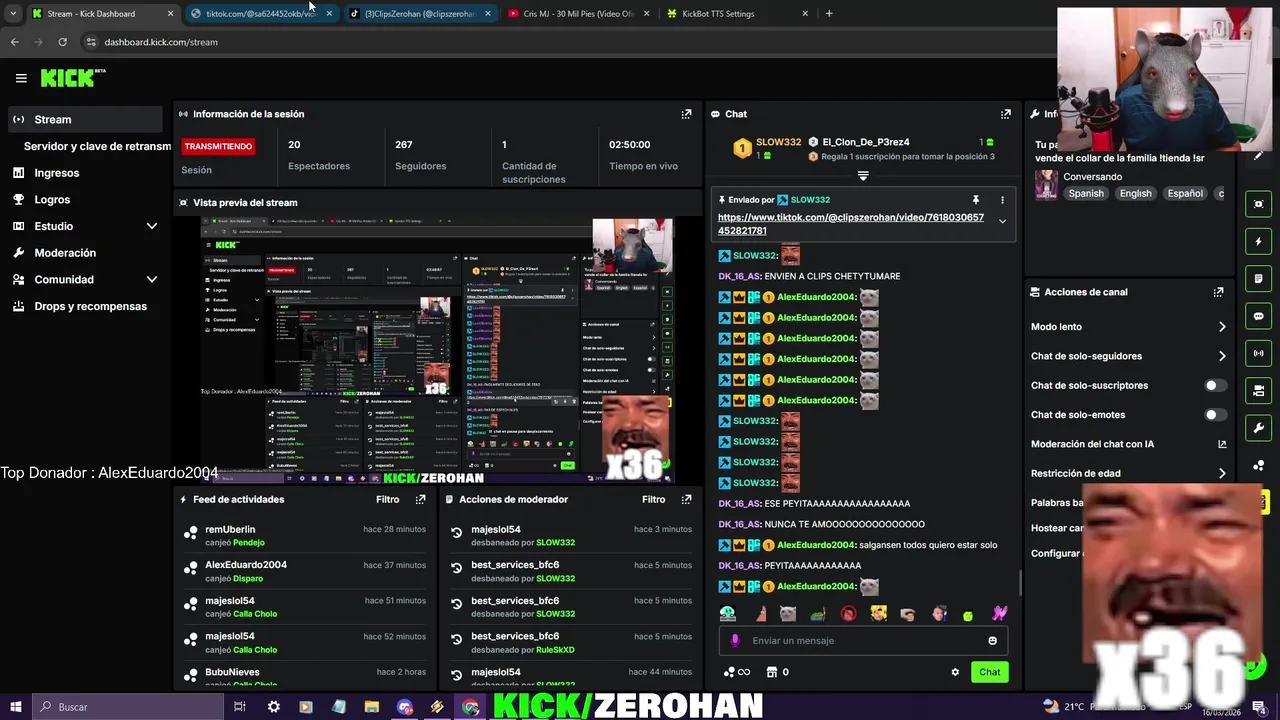Open Restricción de edad options
The height and width of the screenshot is (720, 1280).
[x=1128, y=474]
